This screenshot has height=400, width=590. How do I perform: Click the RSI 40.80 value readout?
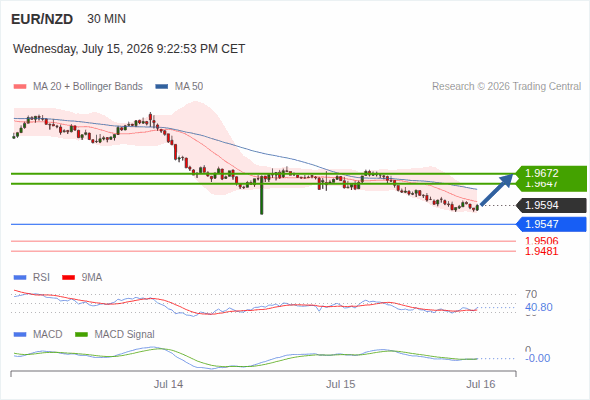539,307
